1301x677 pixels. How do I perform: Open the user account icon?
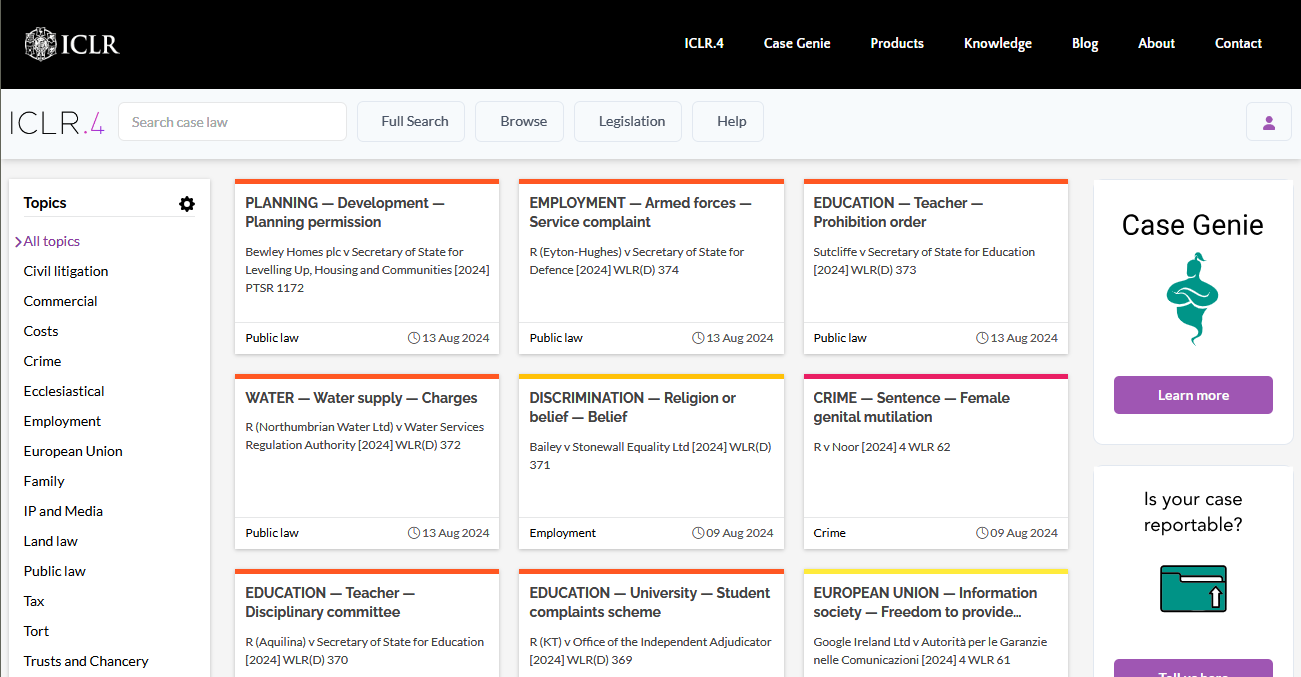click(1268, 122)
